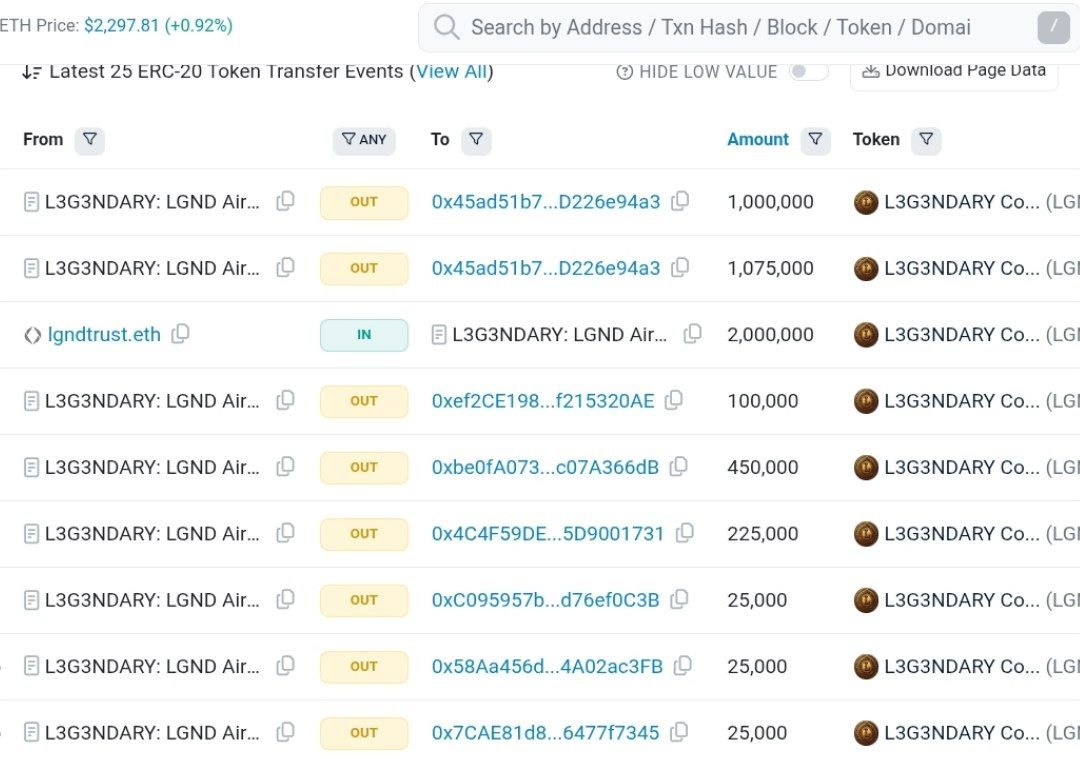Copy From address in 225,000 row
1080x759 pixels.
tap(285, 533)
